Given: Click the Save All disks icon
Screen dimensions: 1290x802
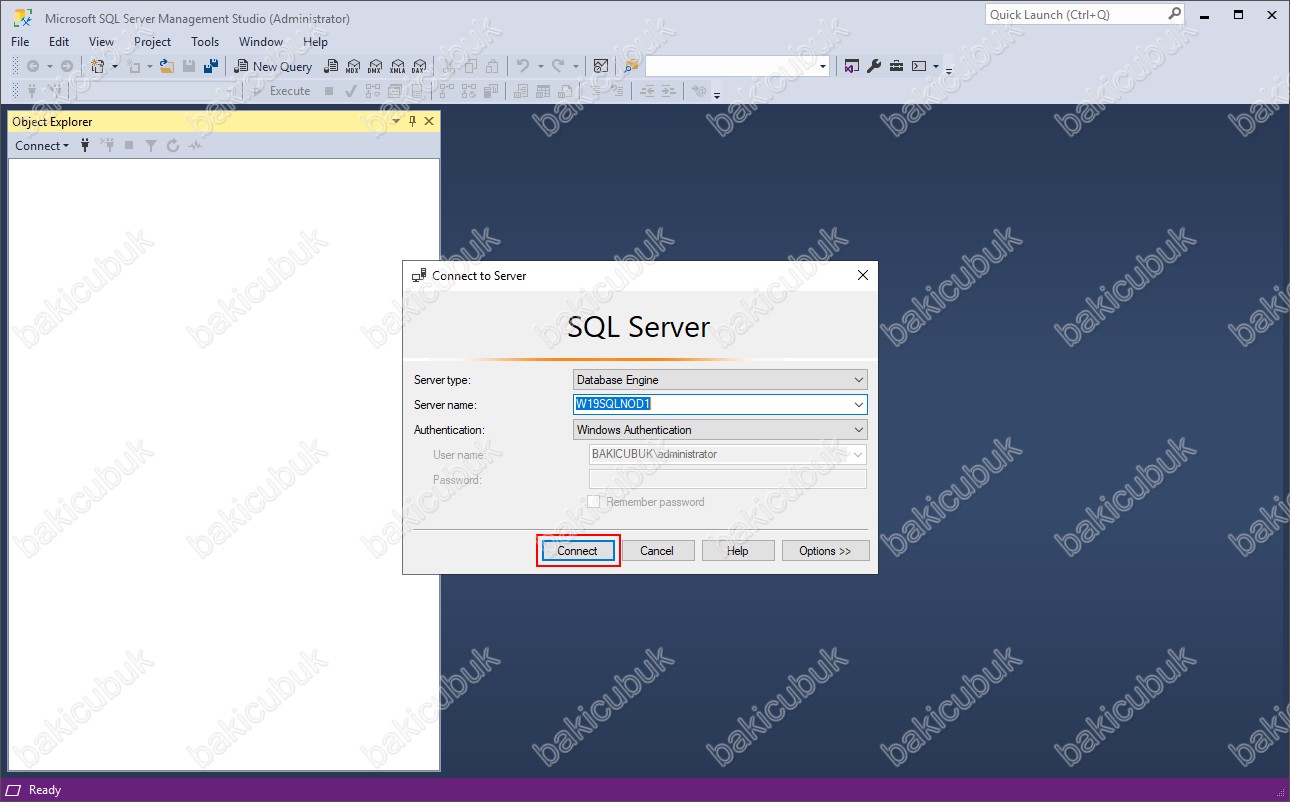Looking at the screenshot, I should 210,66.
